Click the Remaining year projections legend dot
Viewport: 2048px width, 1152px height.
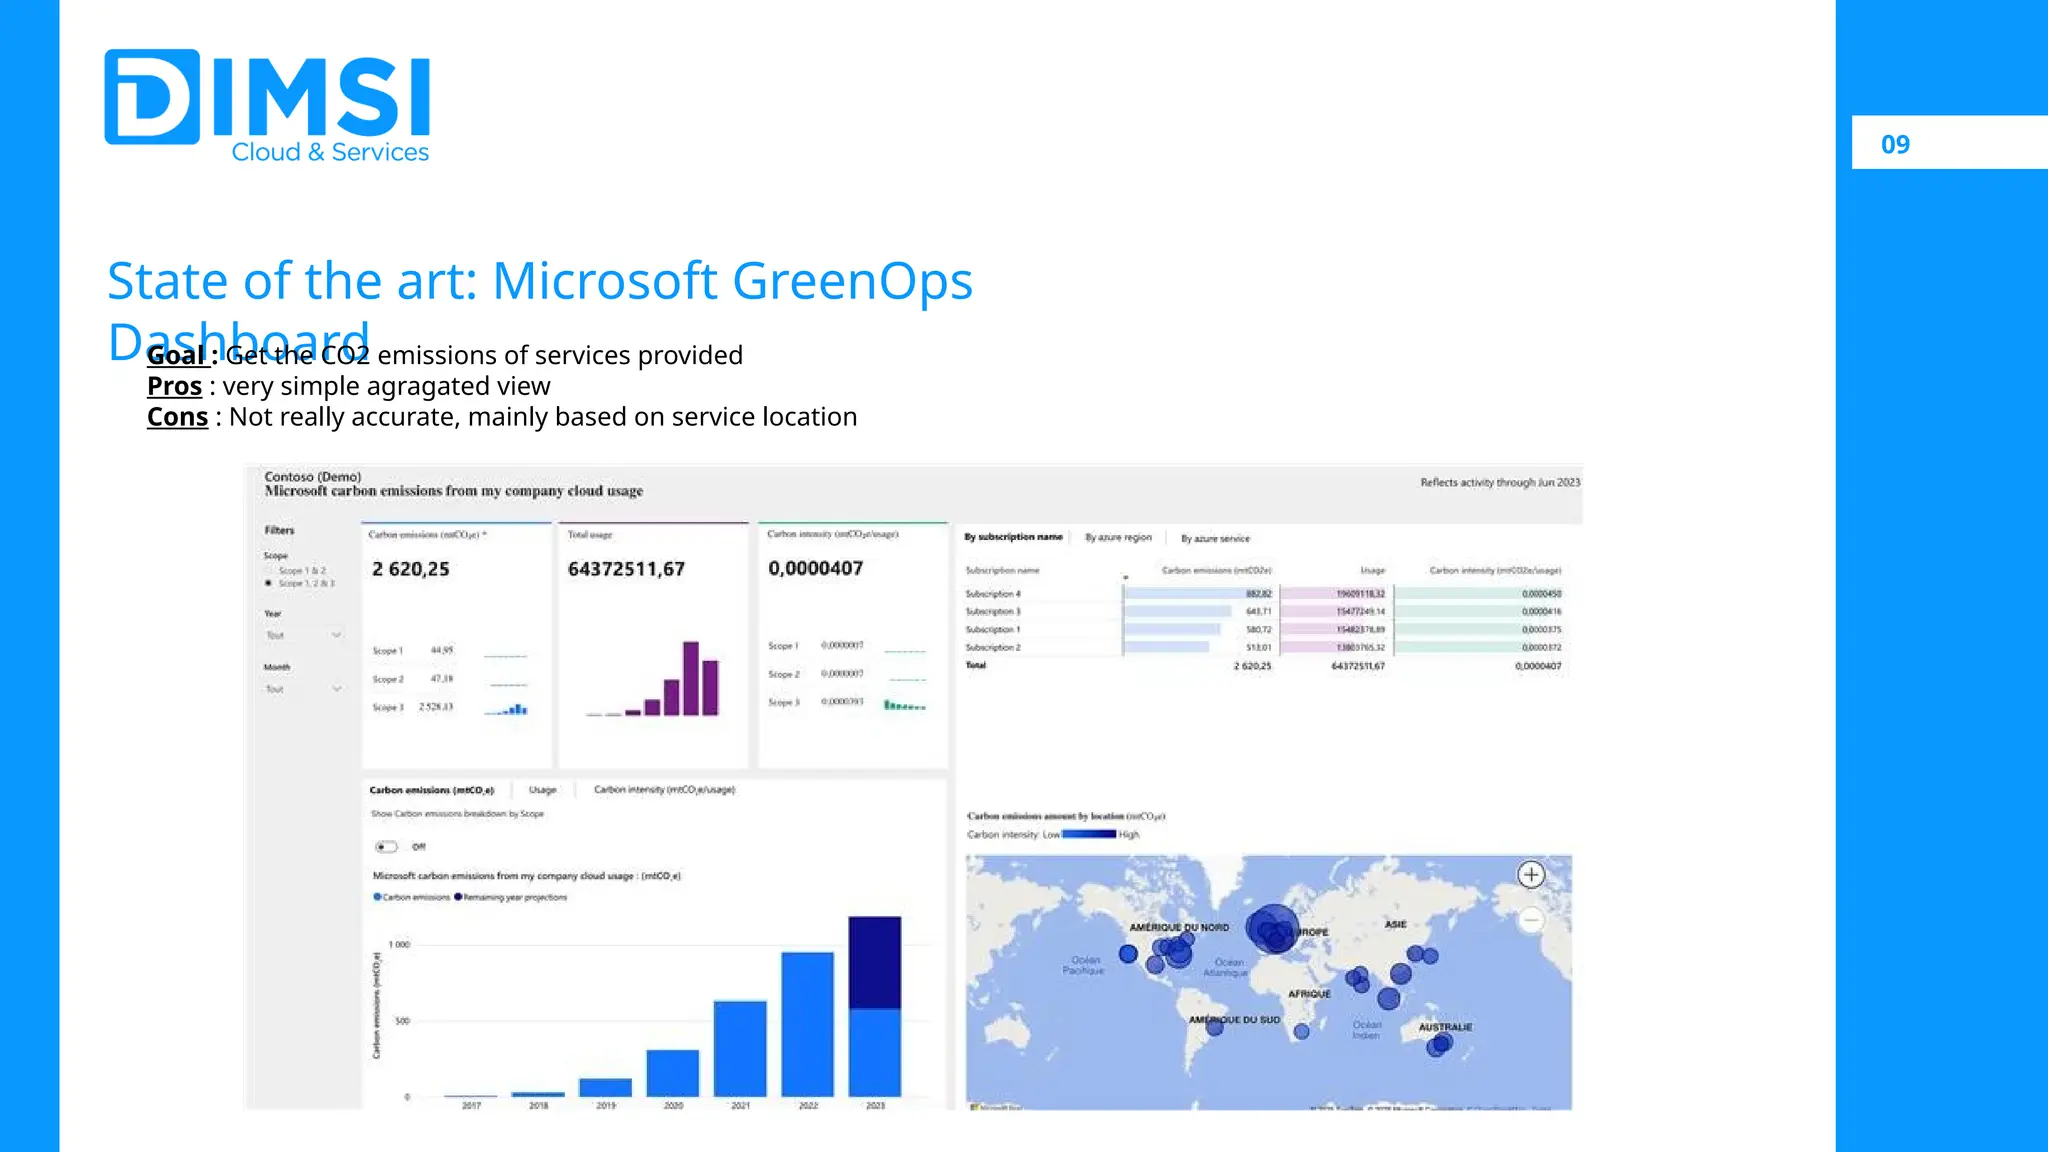pos(458,897)
